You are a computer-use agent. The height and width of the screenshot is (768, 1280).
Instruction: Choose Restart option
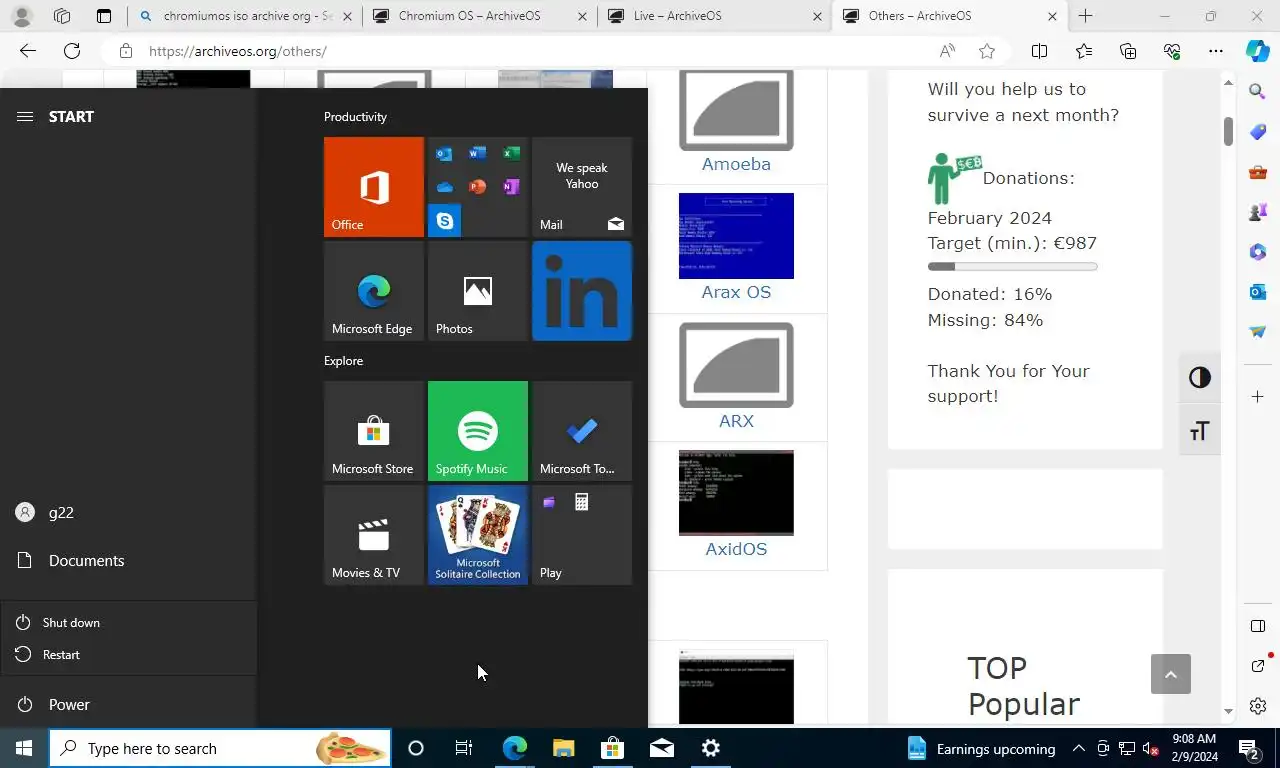pos(128,654)
